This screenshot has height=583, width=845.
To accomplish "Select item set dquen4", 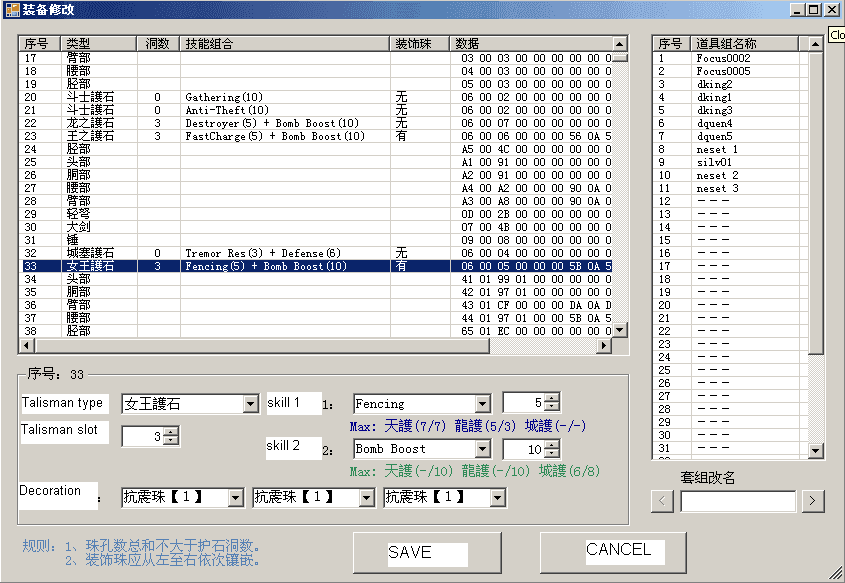I will [730, 123].
